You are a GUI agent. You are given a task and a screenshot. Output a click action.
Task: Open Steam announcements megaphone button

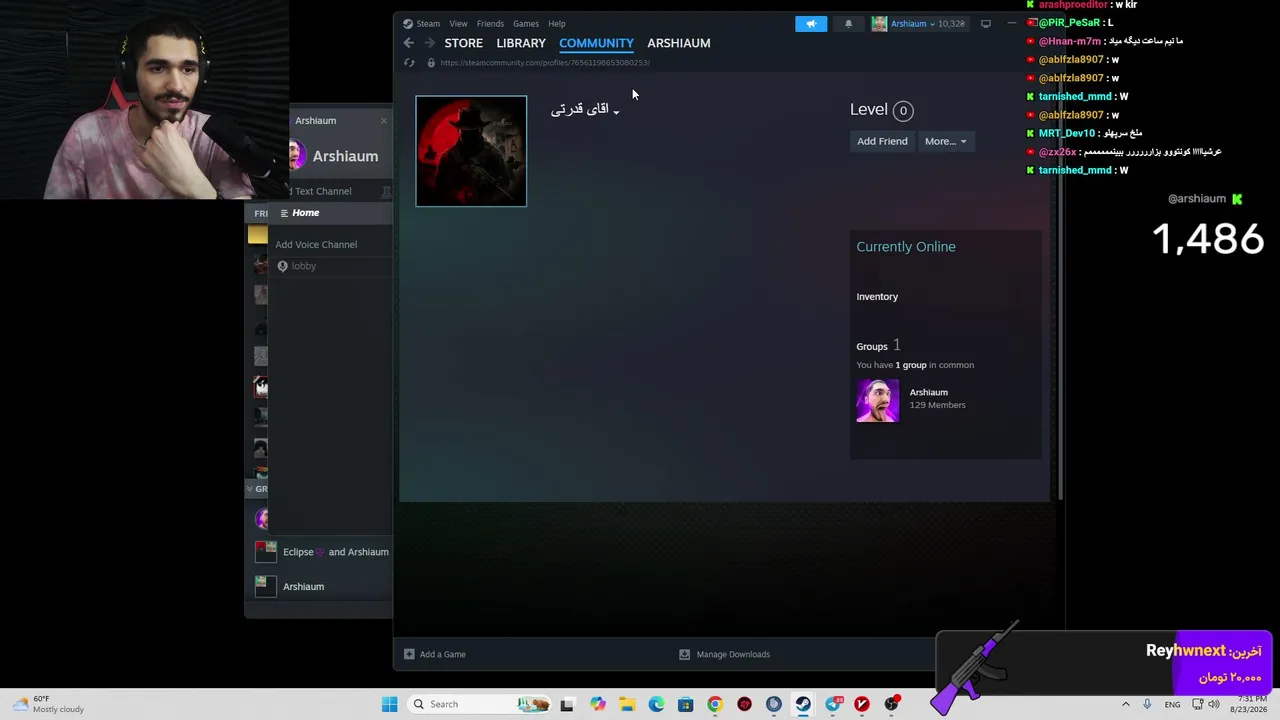point(811,24)
